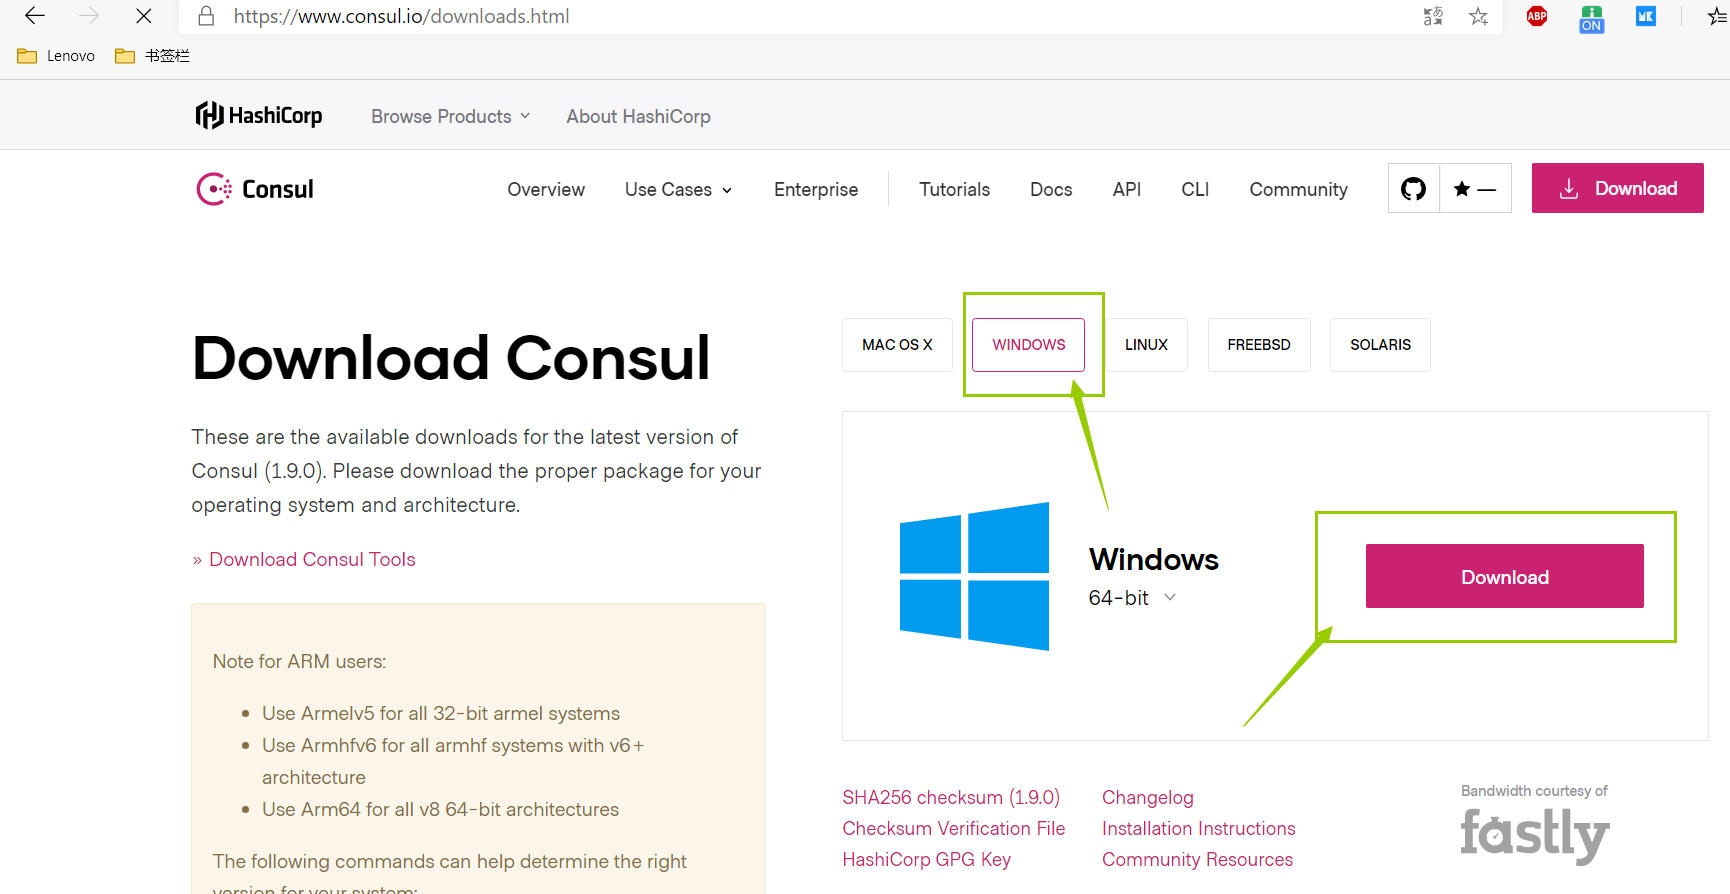Click the Windows logo image
The image size is (1730, 894).
coord(975,576)
